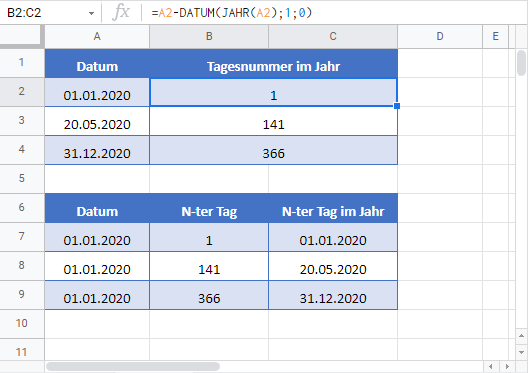Select row 9 header
Viewport: 530px width, 373px height.
[x=22, y=295]
